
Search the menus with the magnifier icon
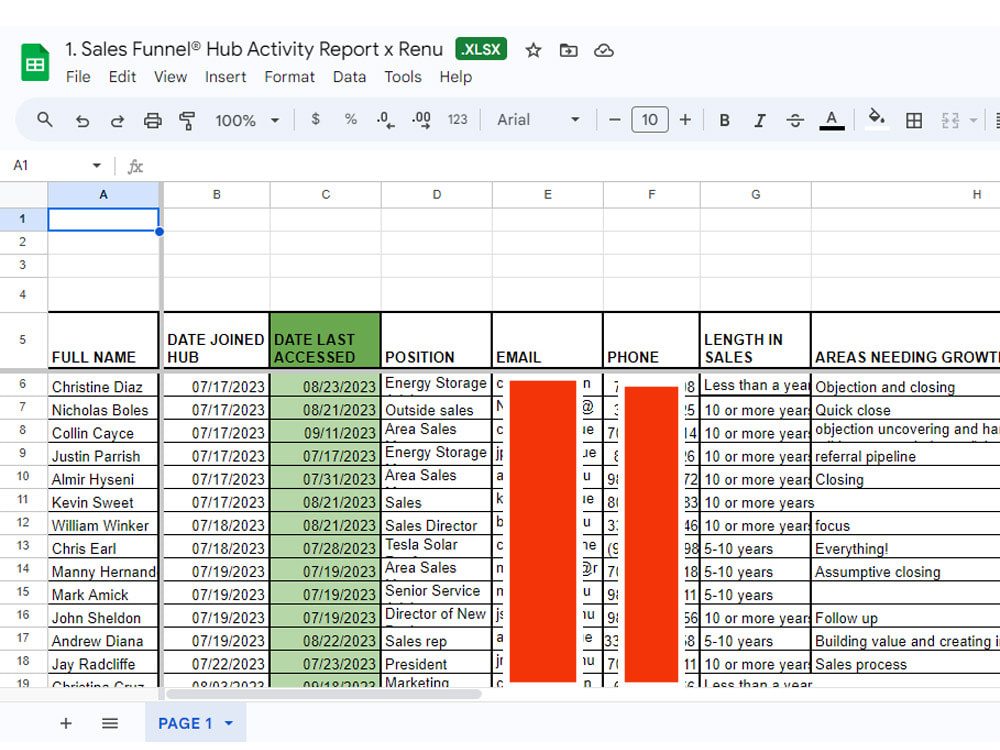(x=44, y=119)
